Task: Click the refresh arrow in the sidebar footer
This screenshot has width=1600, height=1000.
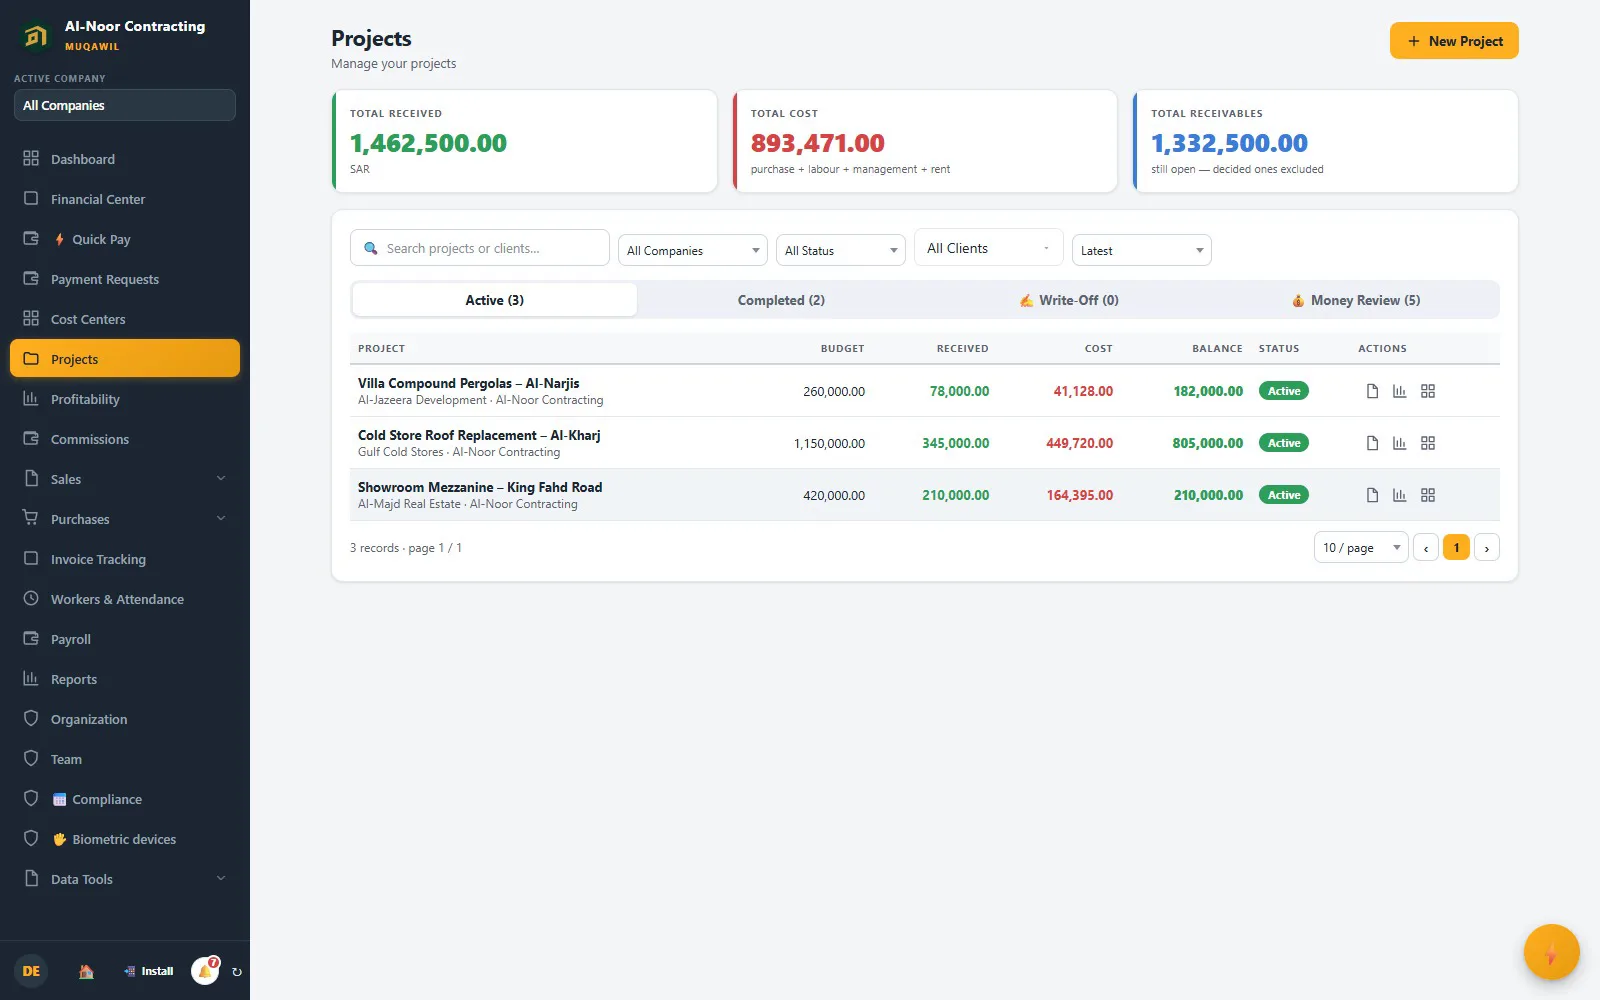Action: (237, 971)
